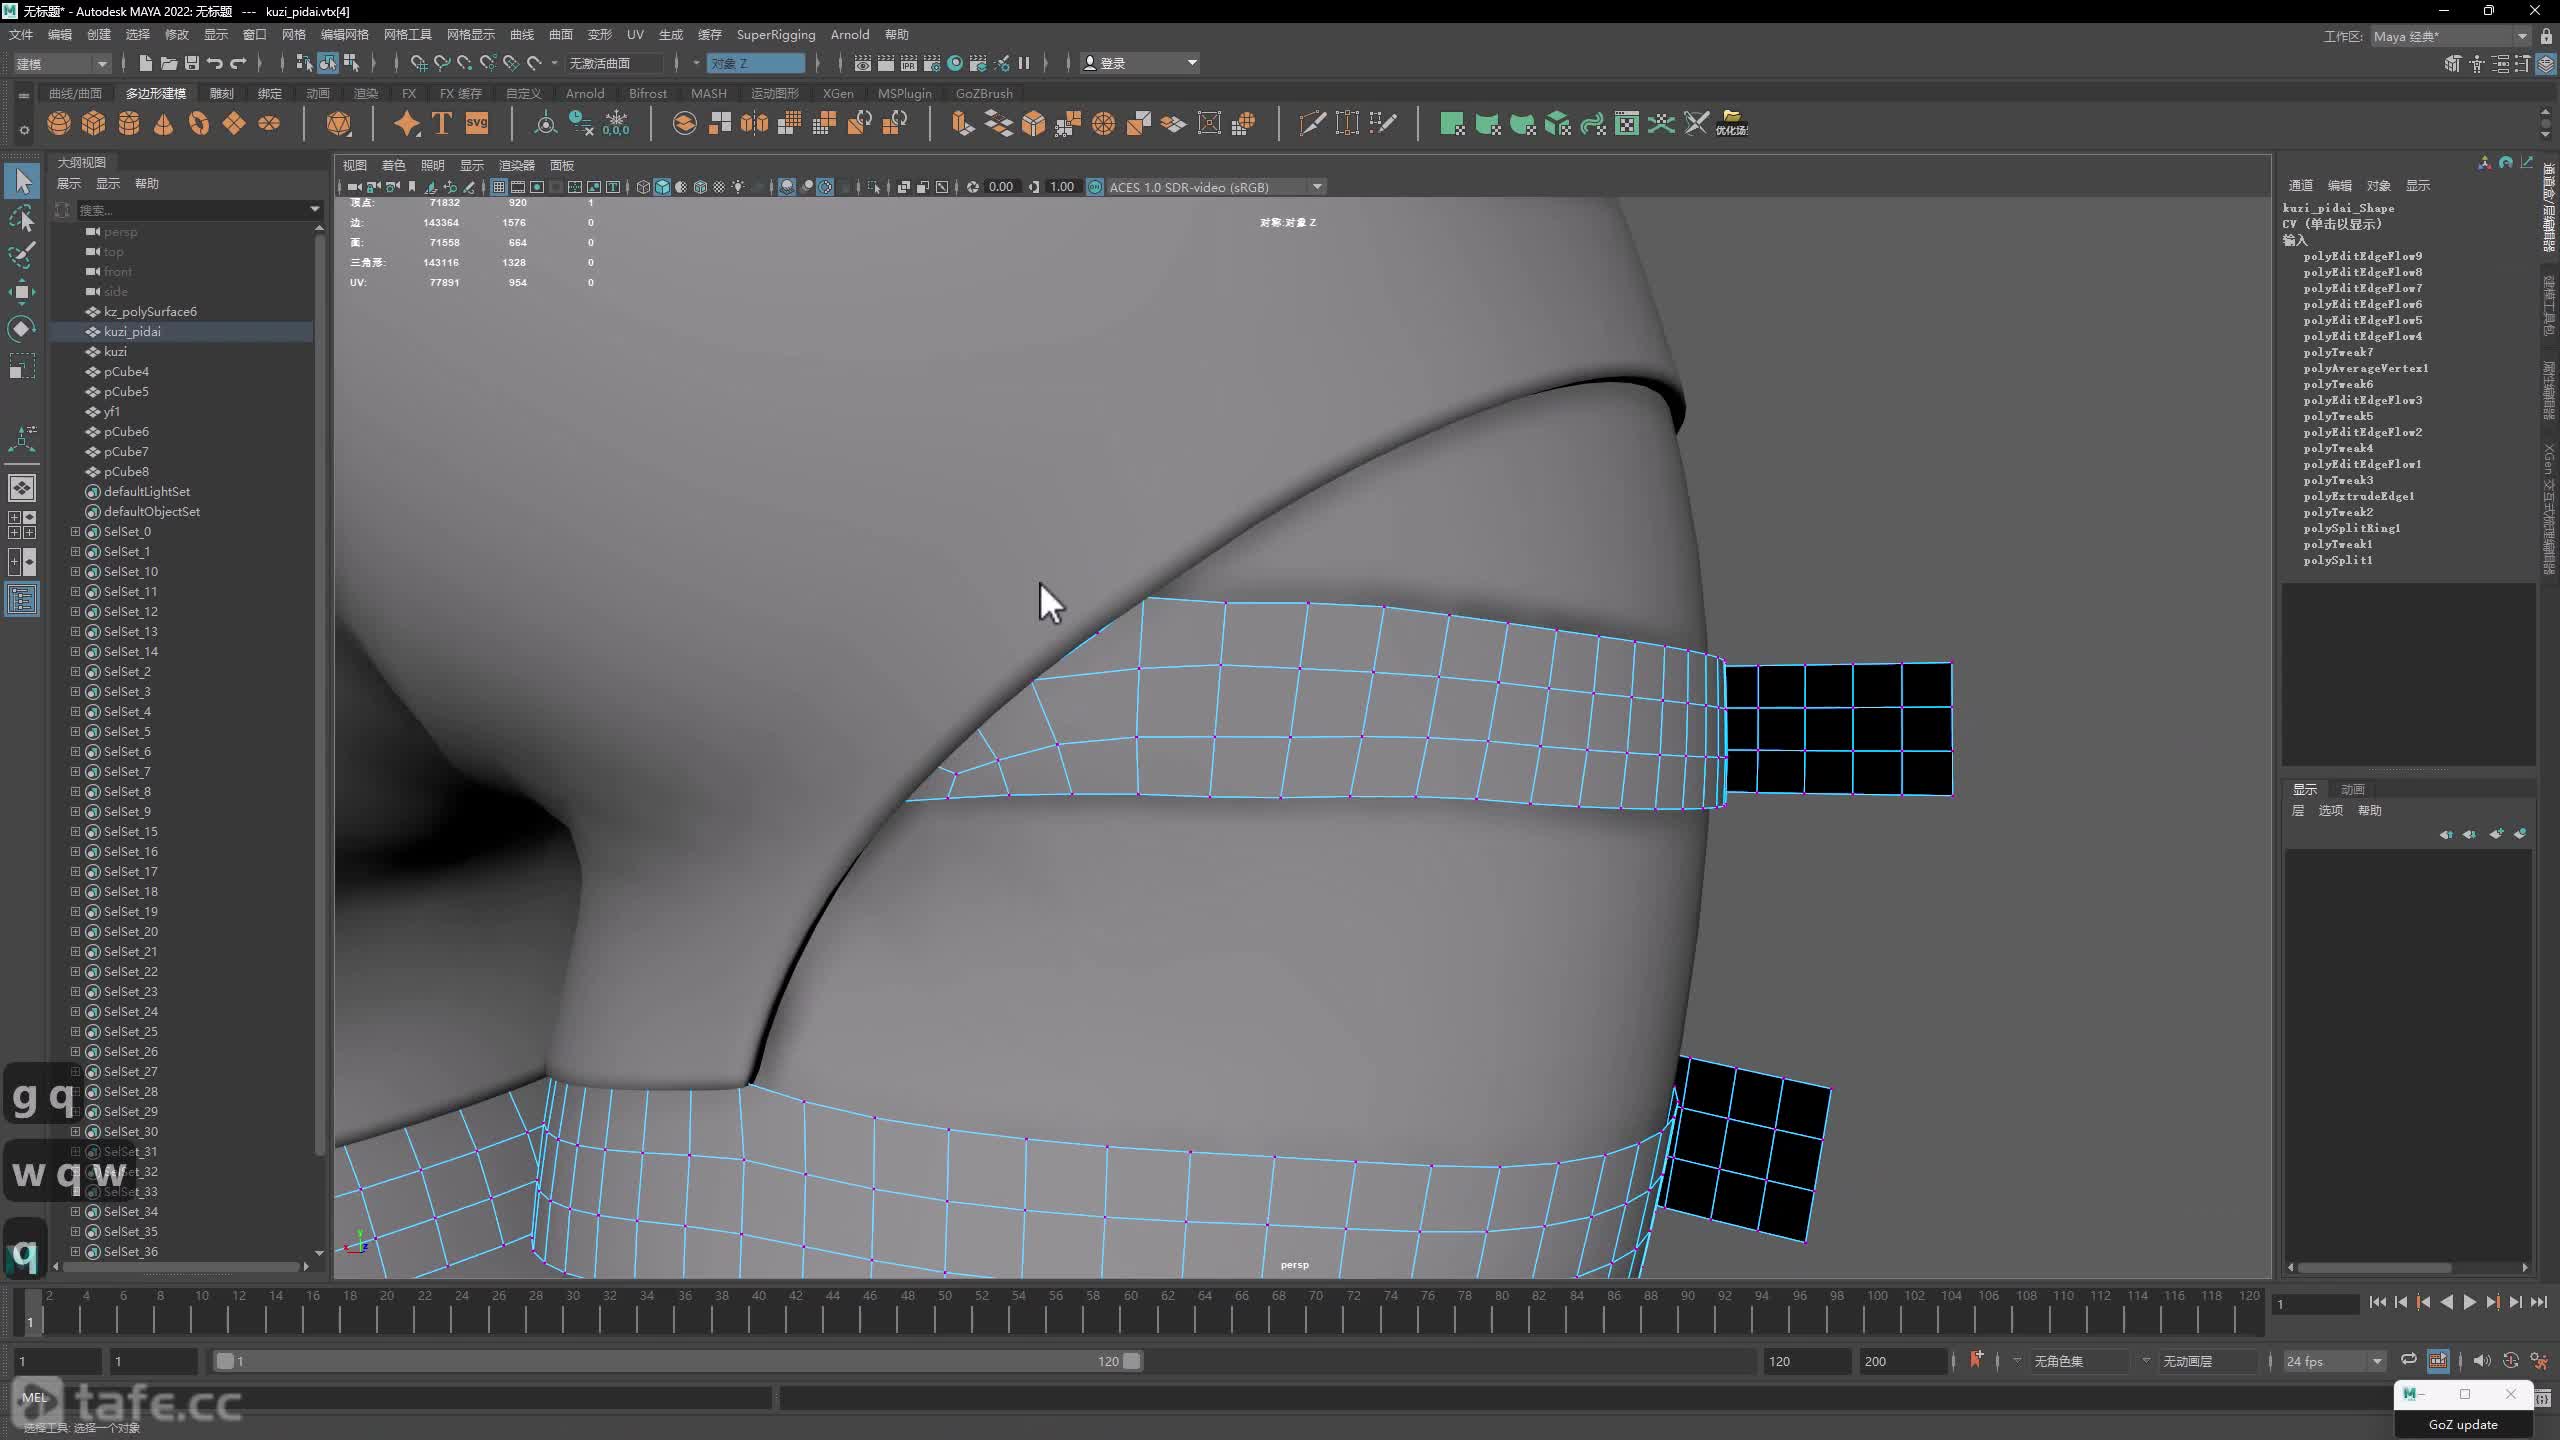Create a polygon sphere from the shelf
The height and width of the screenshot is (1440, 2560).
click(59, 123)
